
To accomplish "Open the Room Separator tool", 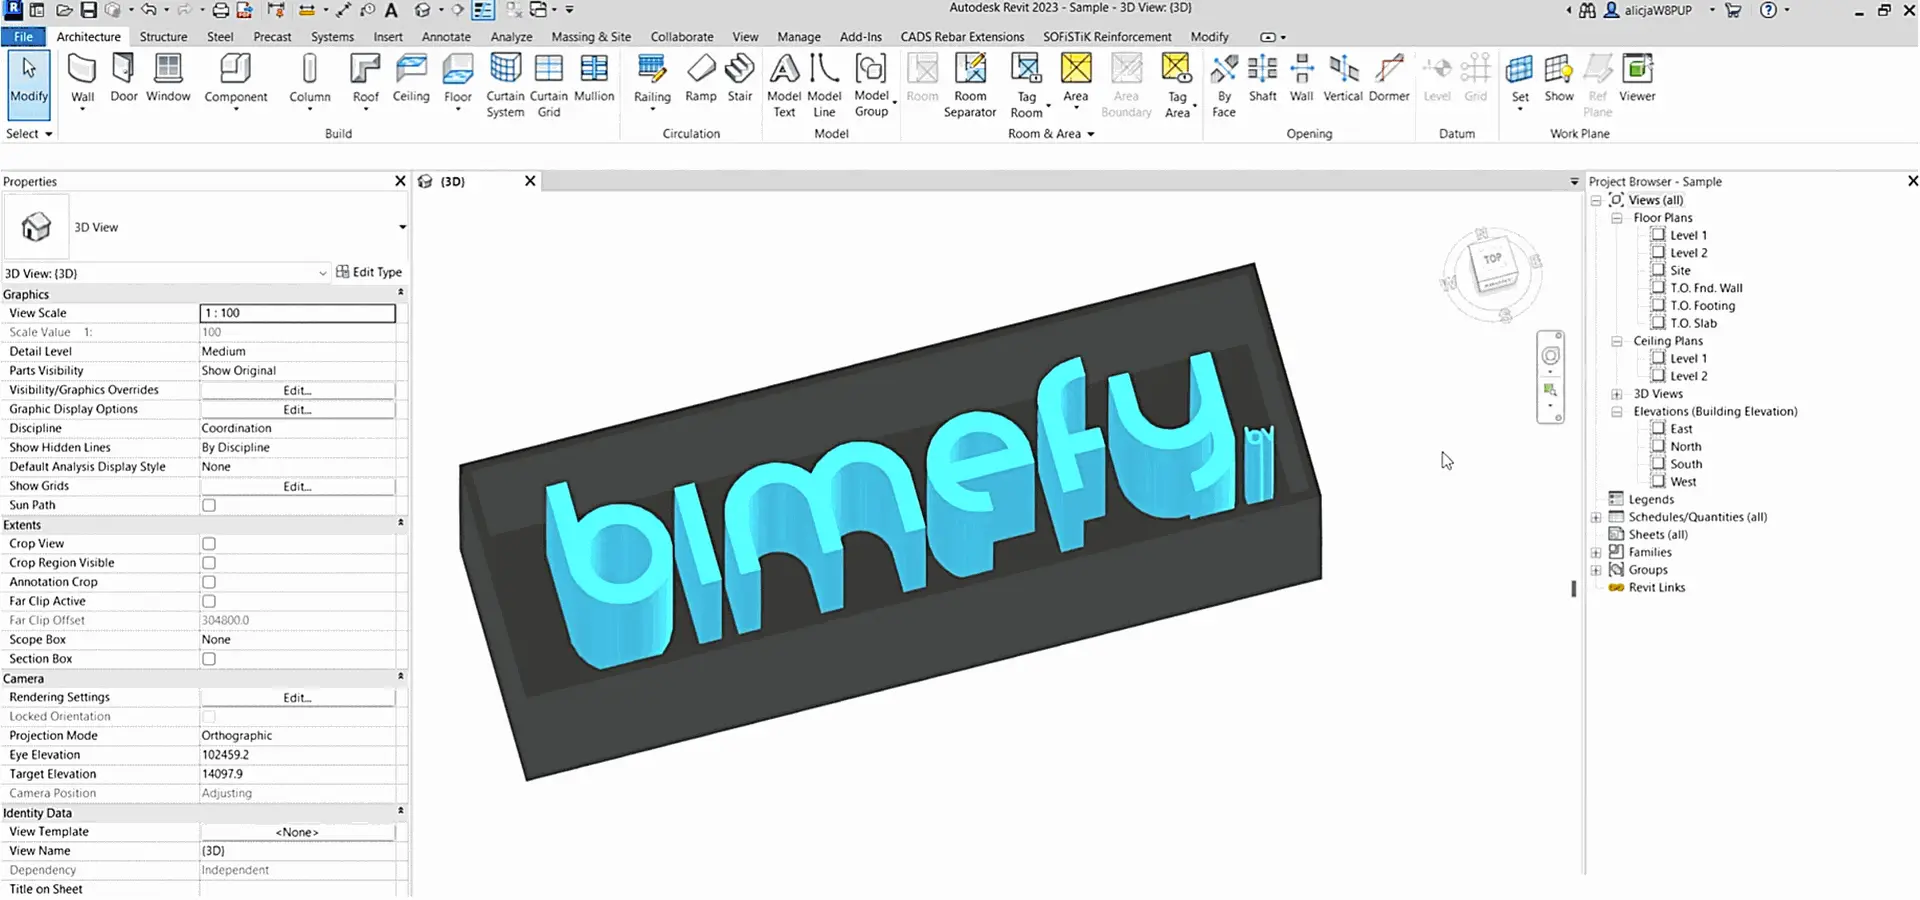I will pyautogui.click(x=970, y=84).
